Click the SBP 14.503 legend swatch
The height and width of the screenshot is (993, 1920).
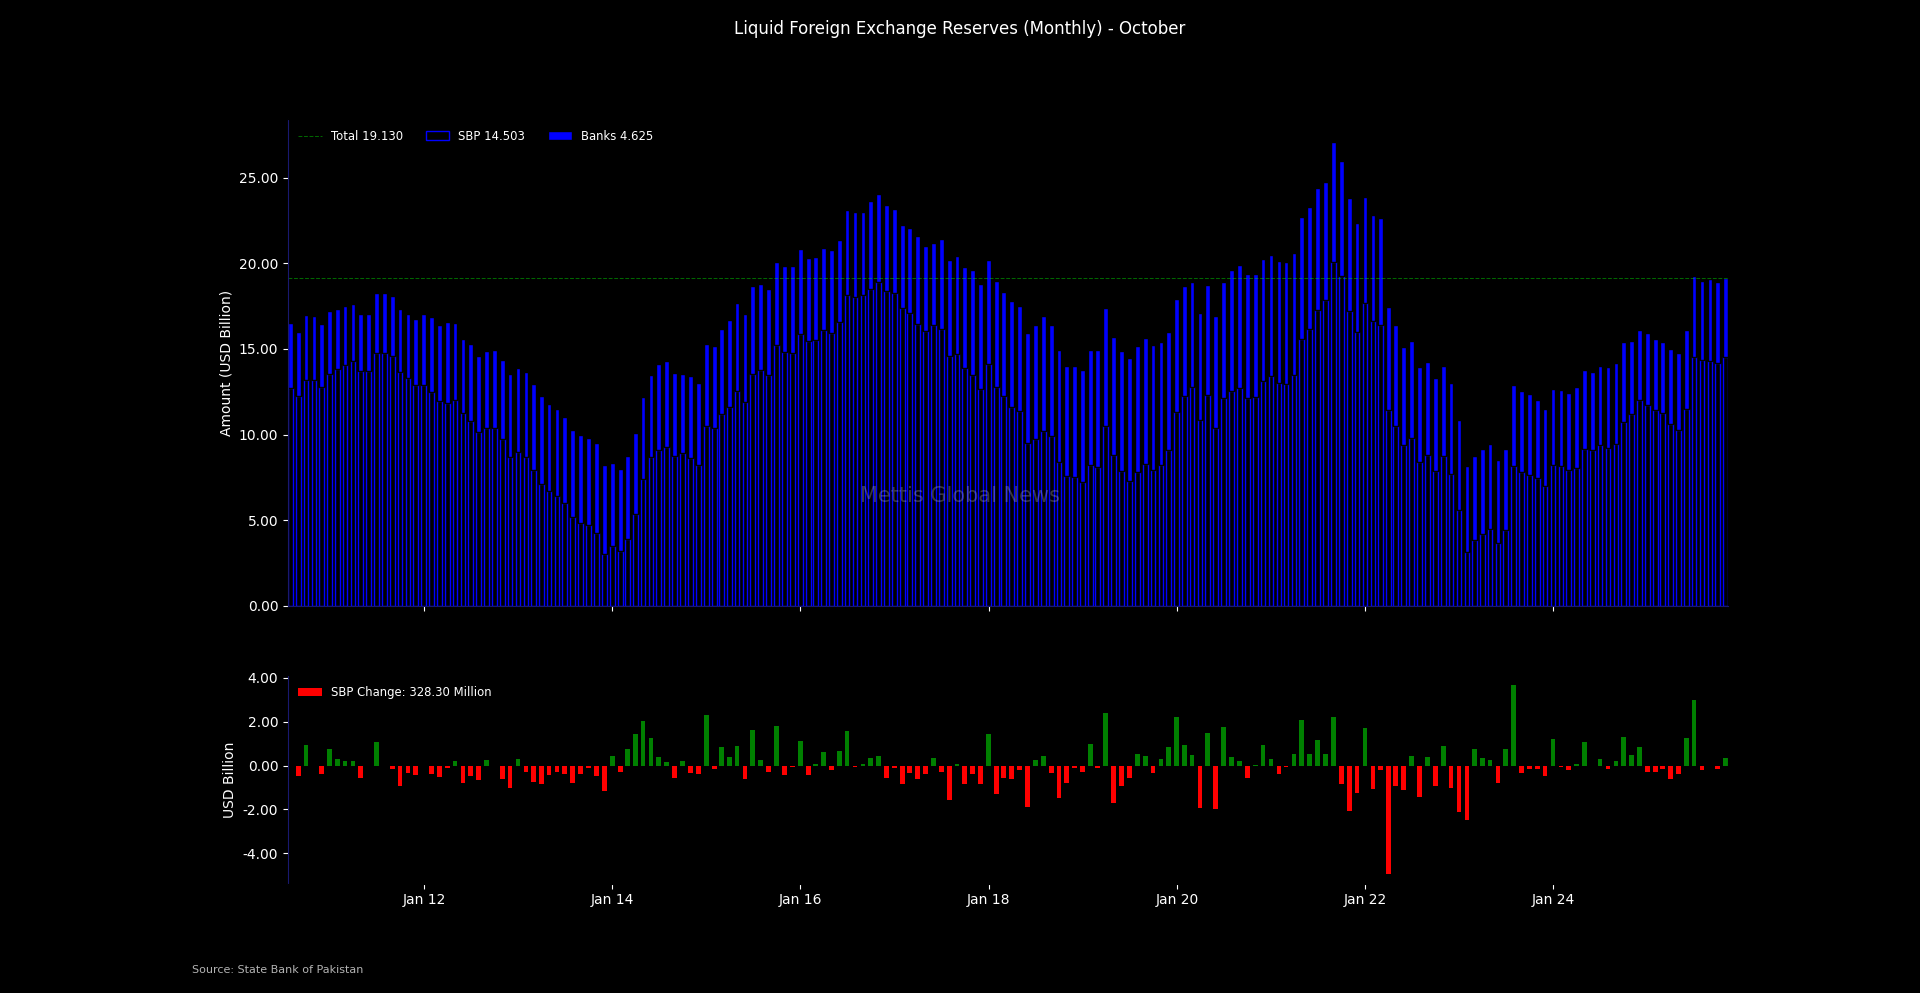[437, 136]
